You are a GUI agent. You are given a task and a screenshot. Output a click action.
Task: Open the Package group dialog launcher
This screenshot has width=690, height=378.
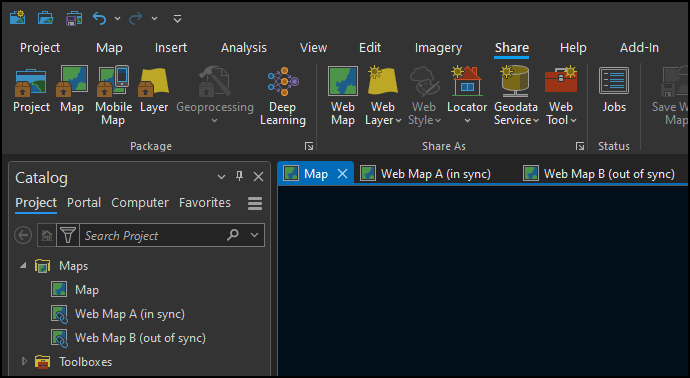pos(309,146)
